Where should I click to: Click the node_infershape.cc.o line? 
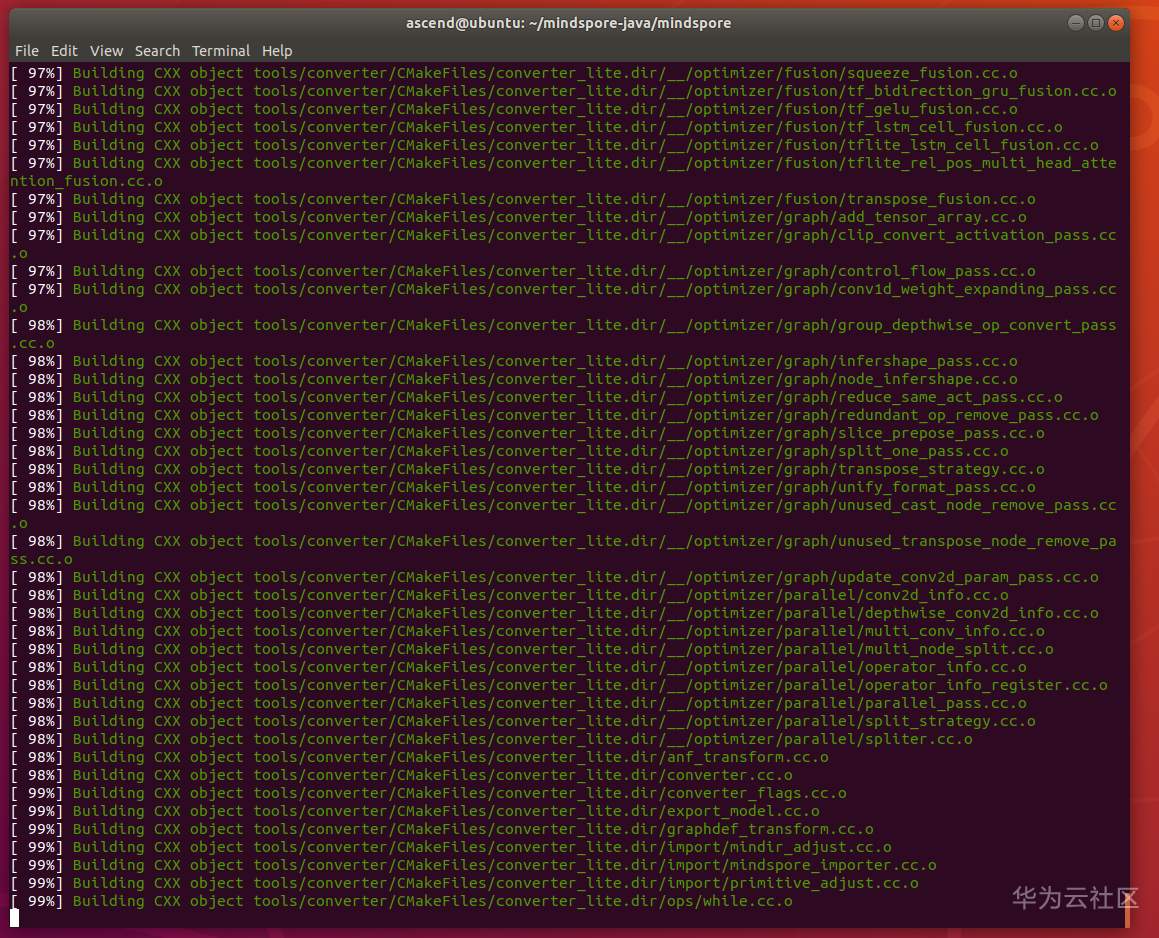(514, 379)
